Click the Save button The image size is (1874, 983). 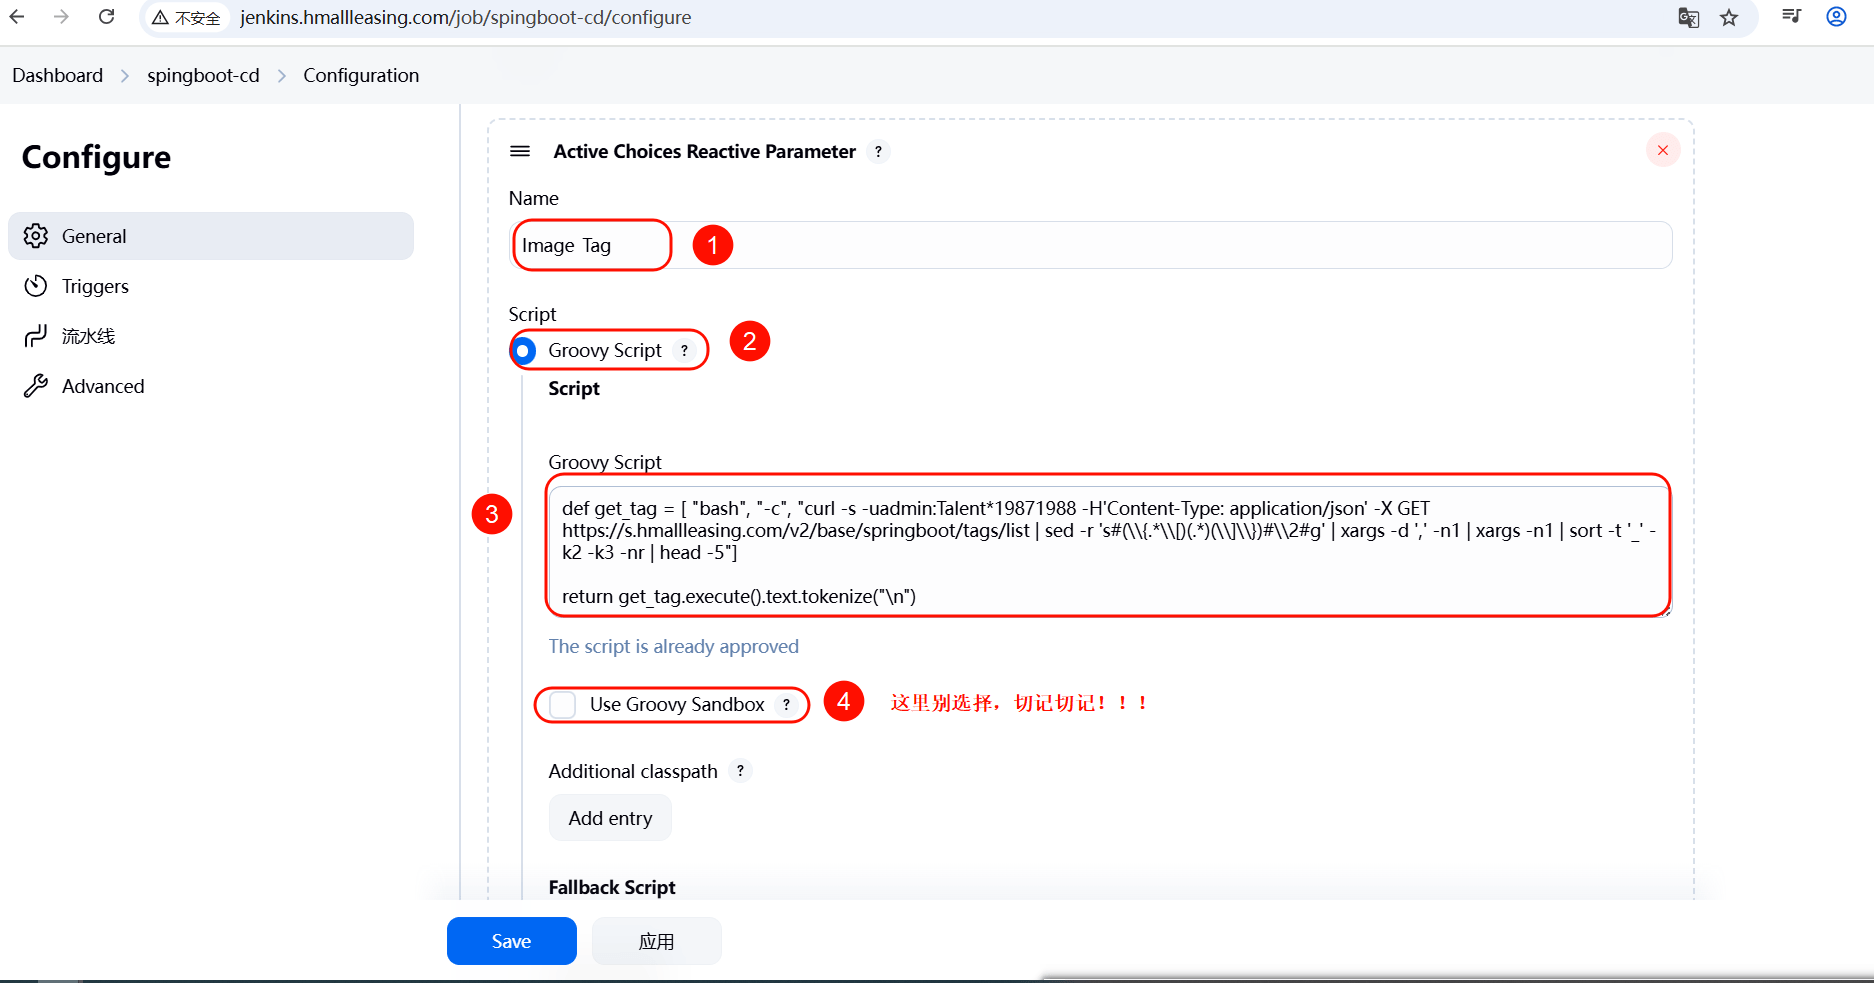pyautogui.click(x=511, y=941)
